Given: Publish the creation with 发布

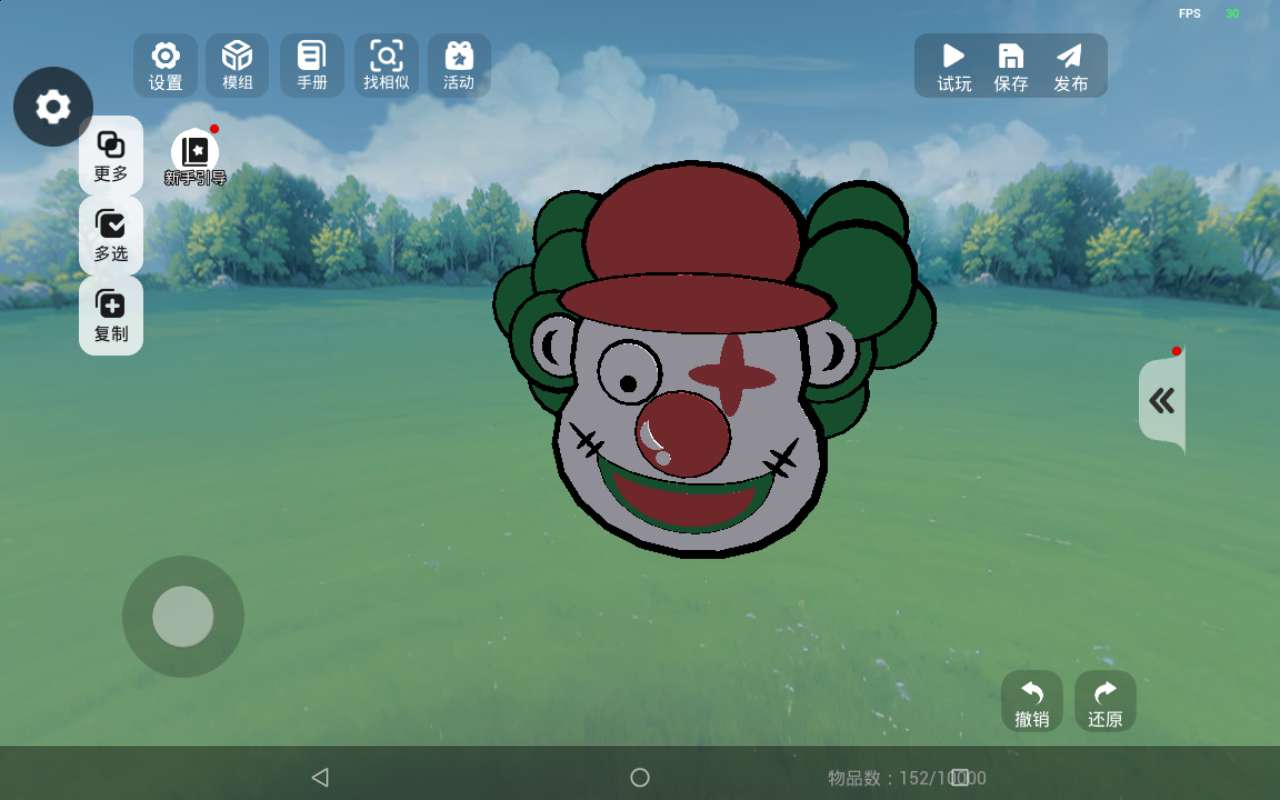Looking at the screenshot, I should click(x=1070, y=66).
